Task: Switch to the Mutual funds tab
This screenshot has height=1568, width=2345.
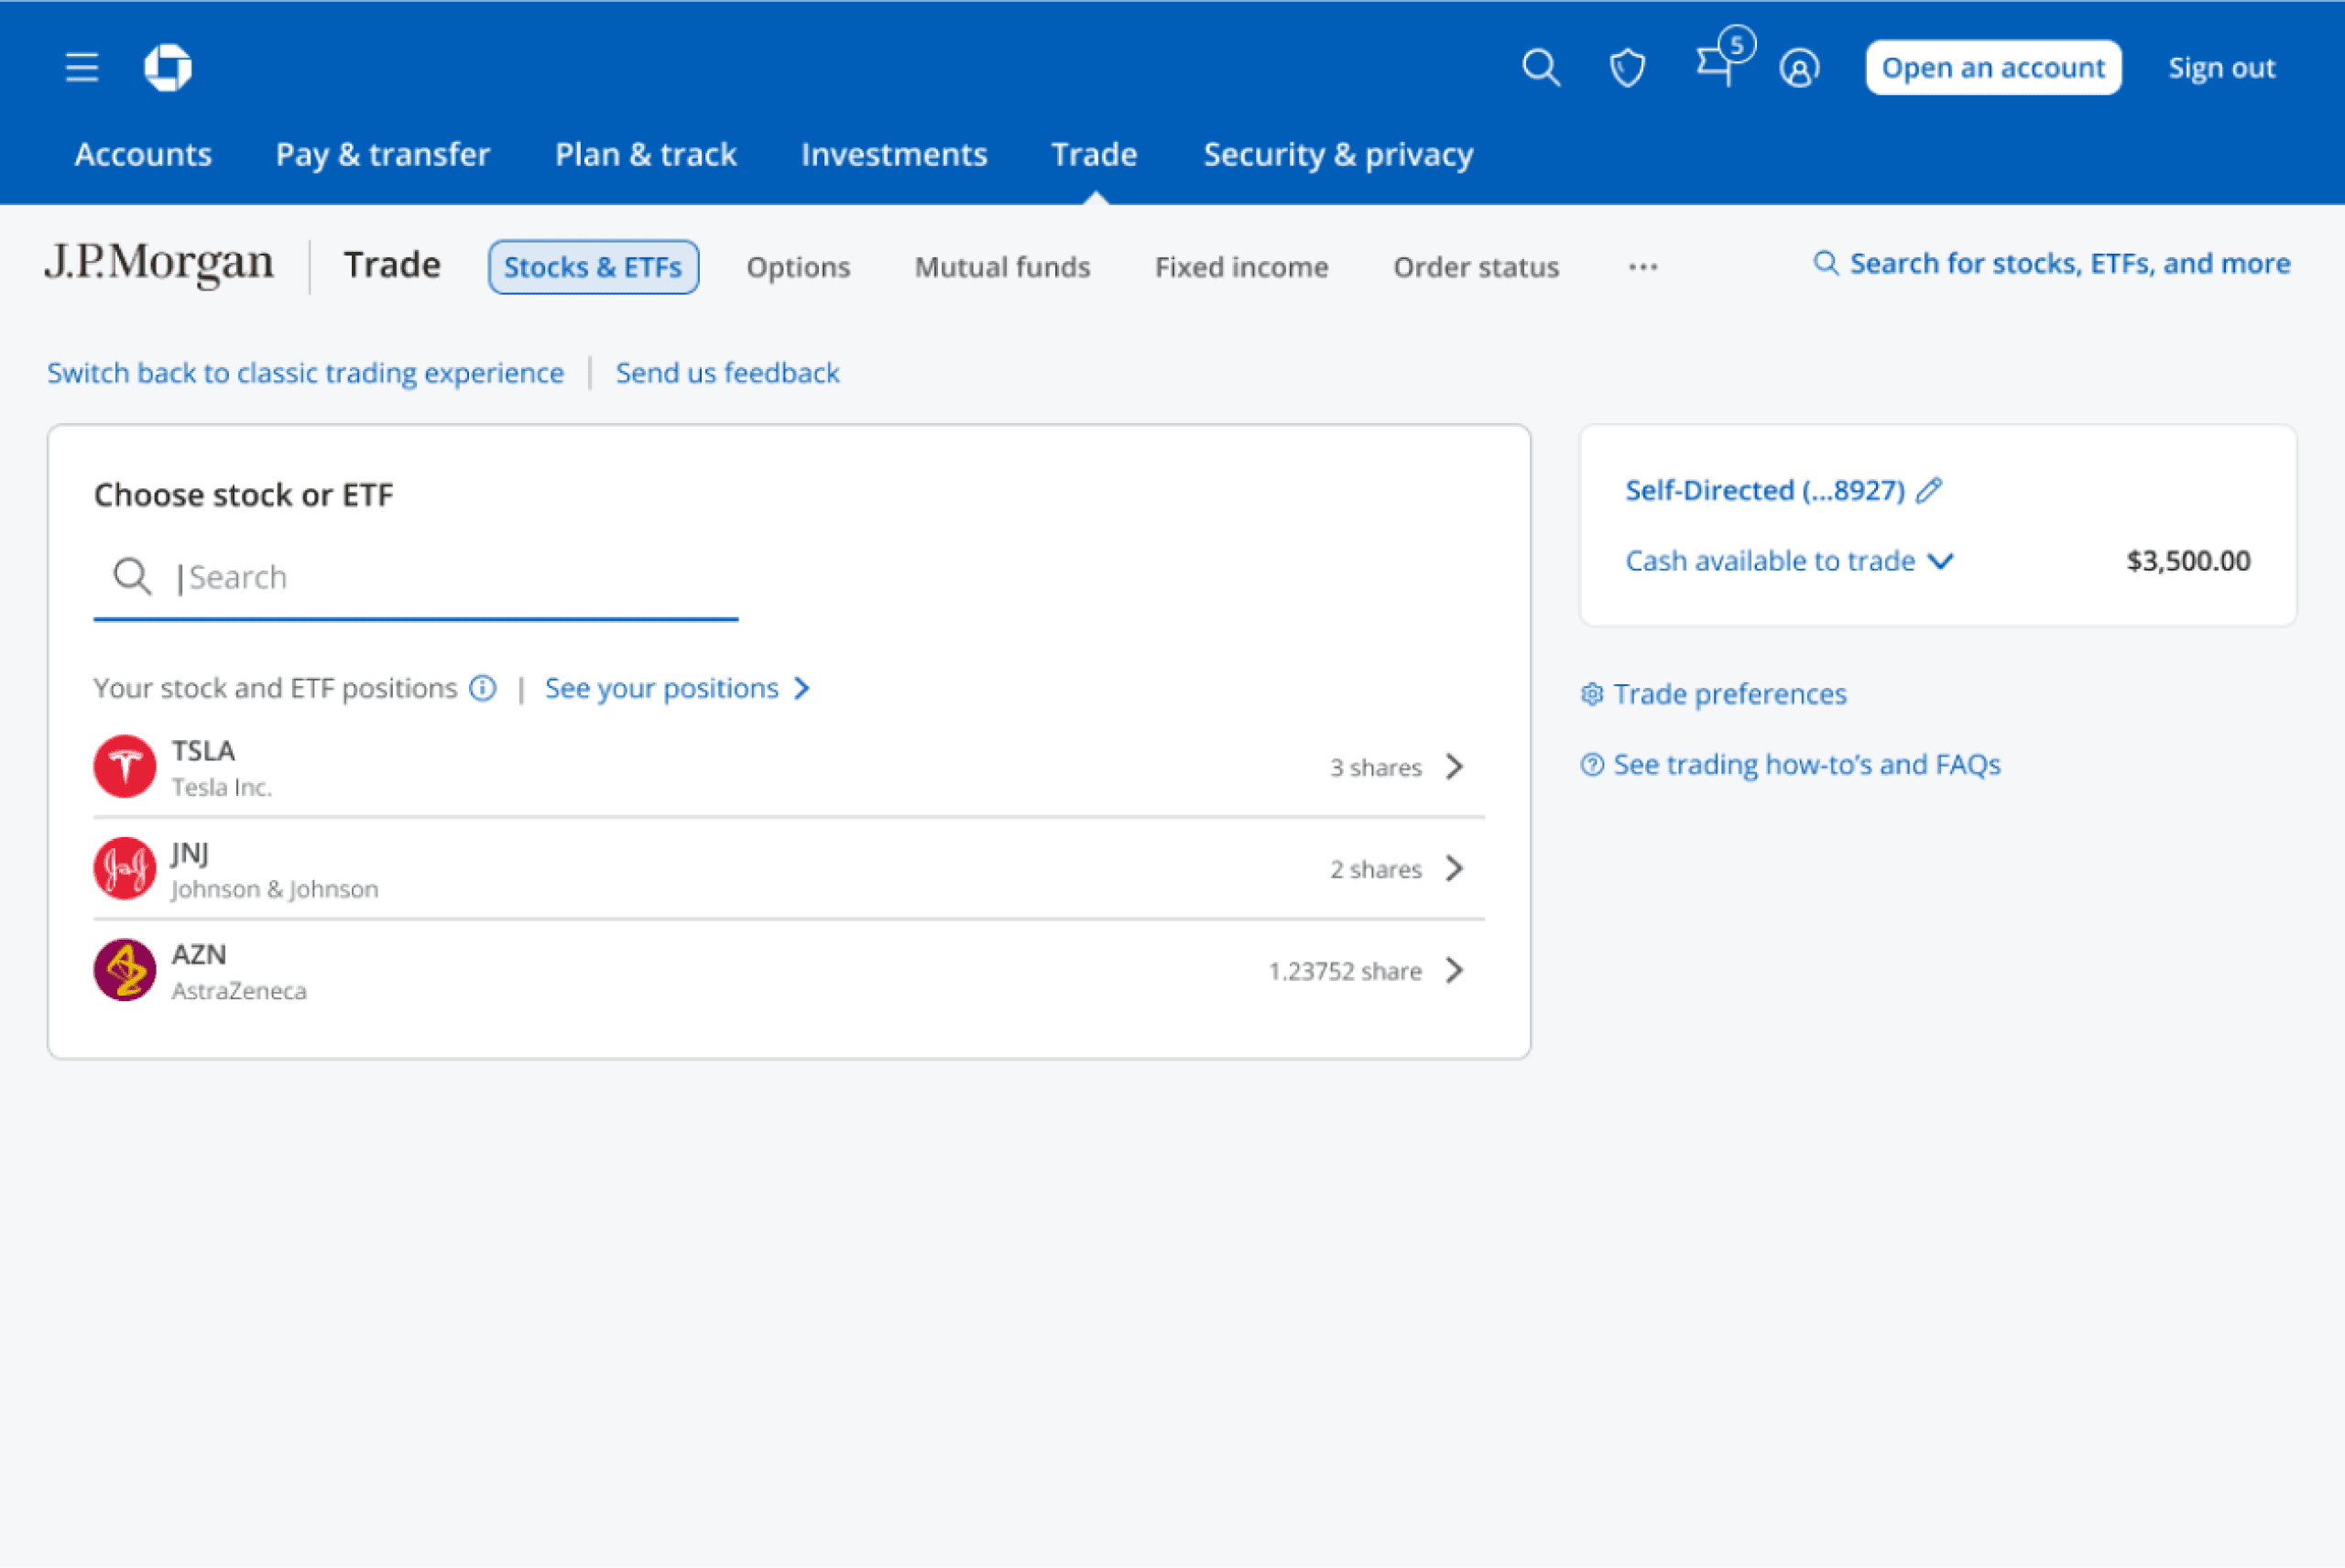Action: (x=1002, y=267)
